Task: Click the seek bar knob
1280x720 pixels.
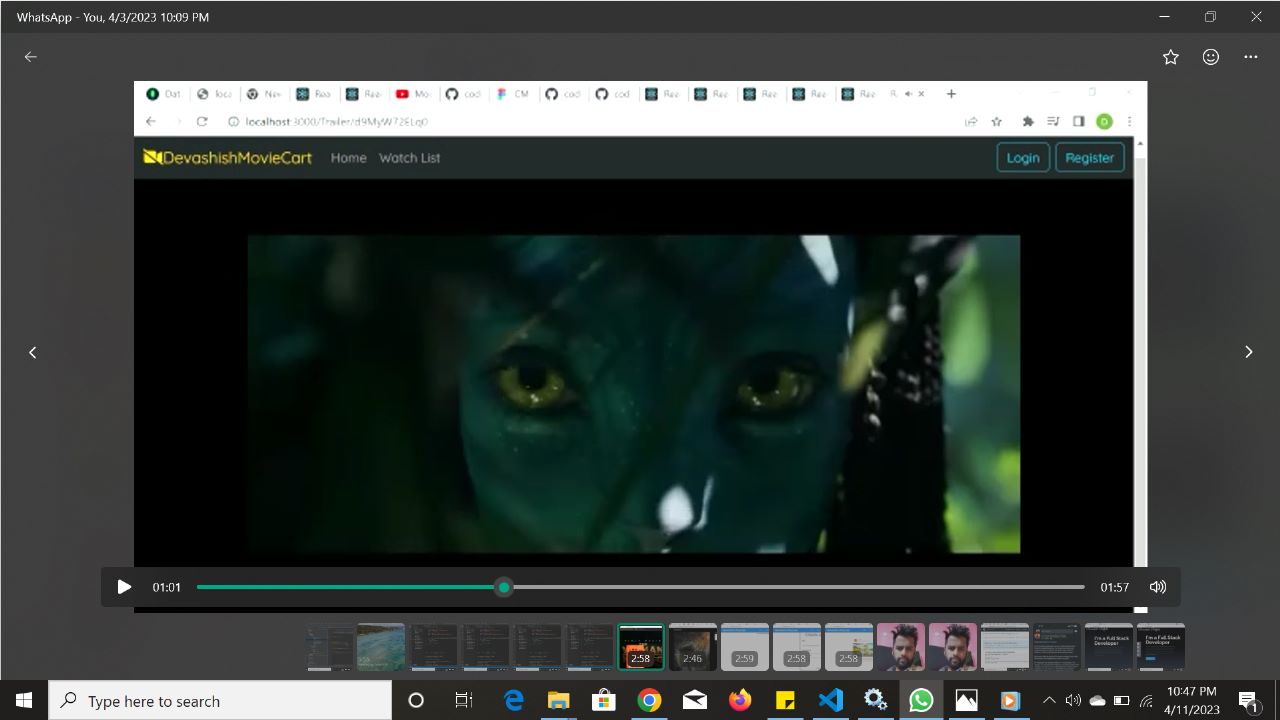Action: (504, 587)
